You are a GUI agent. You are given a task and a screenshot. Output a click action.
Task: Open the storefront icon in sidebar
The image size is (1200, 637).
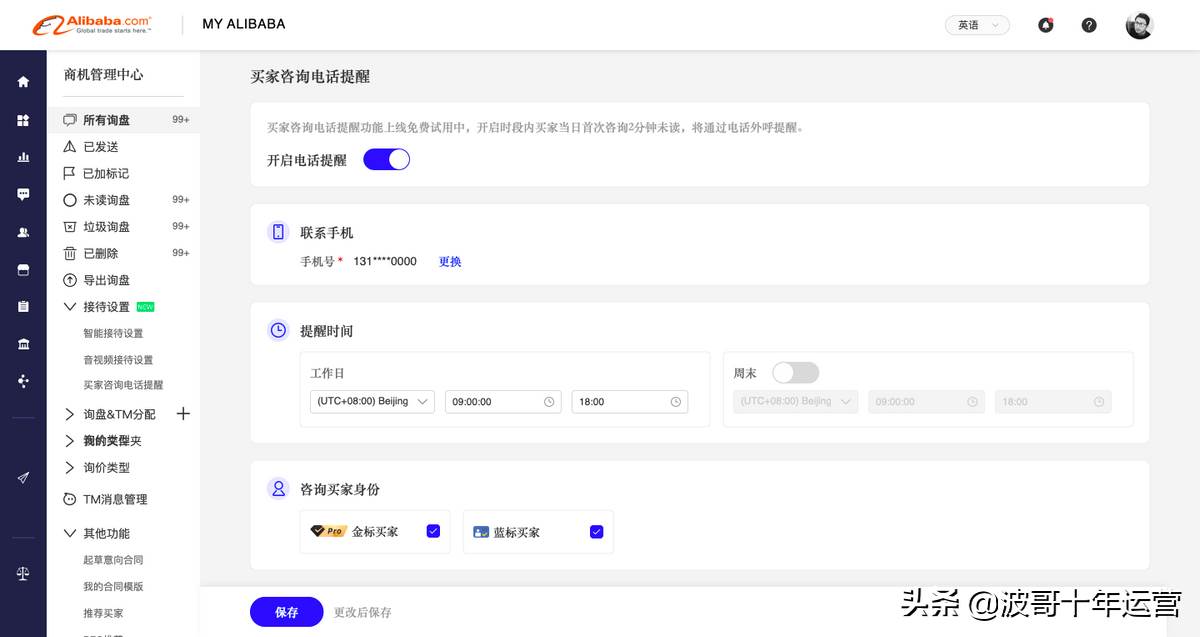point(23,269)
